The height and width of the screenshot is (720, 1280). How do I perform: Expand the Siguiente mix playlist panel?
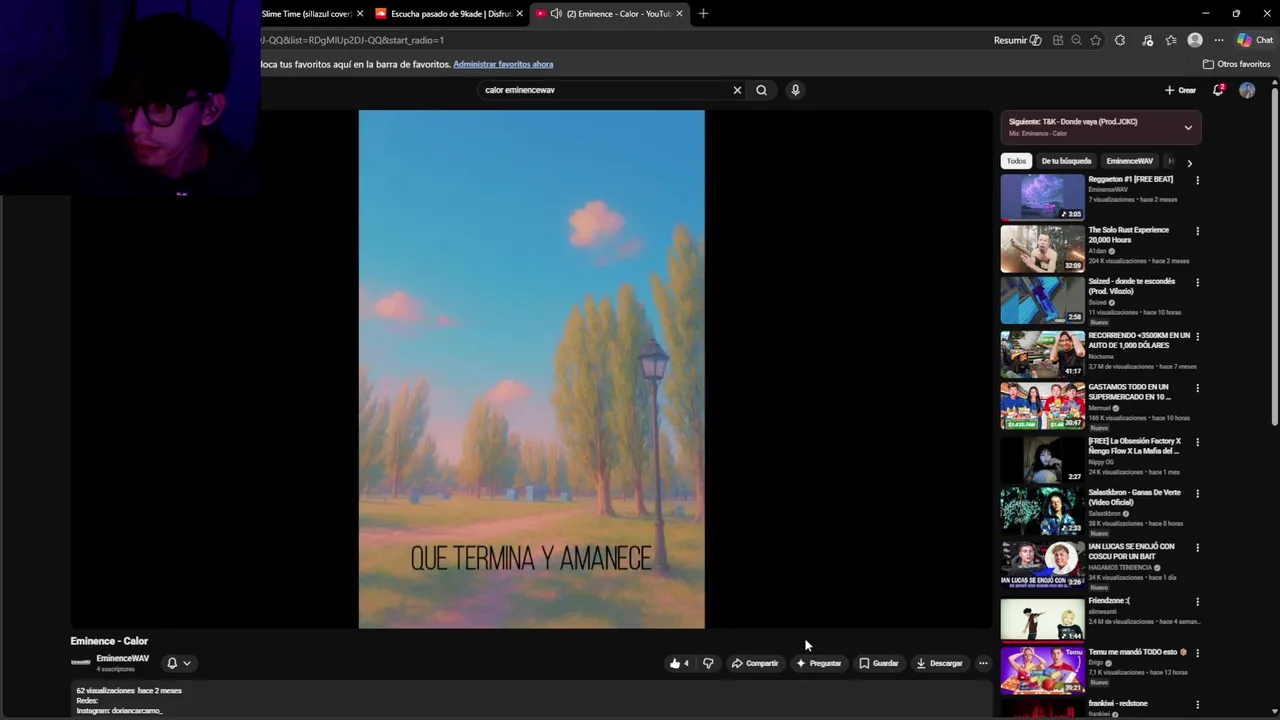(1188, 127)
